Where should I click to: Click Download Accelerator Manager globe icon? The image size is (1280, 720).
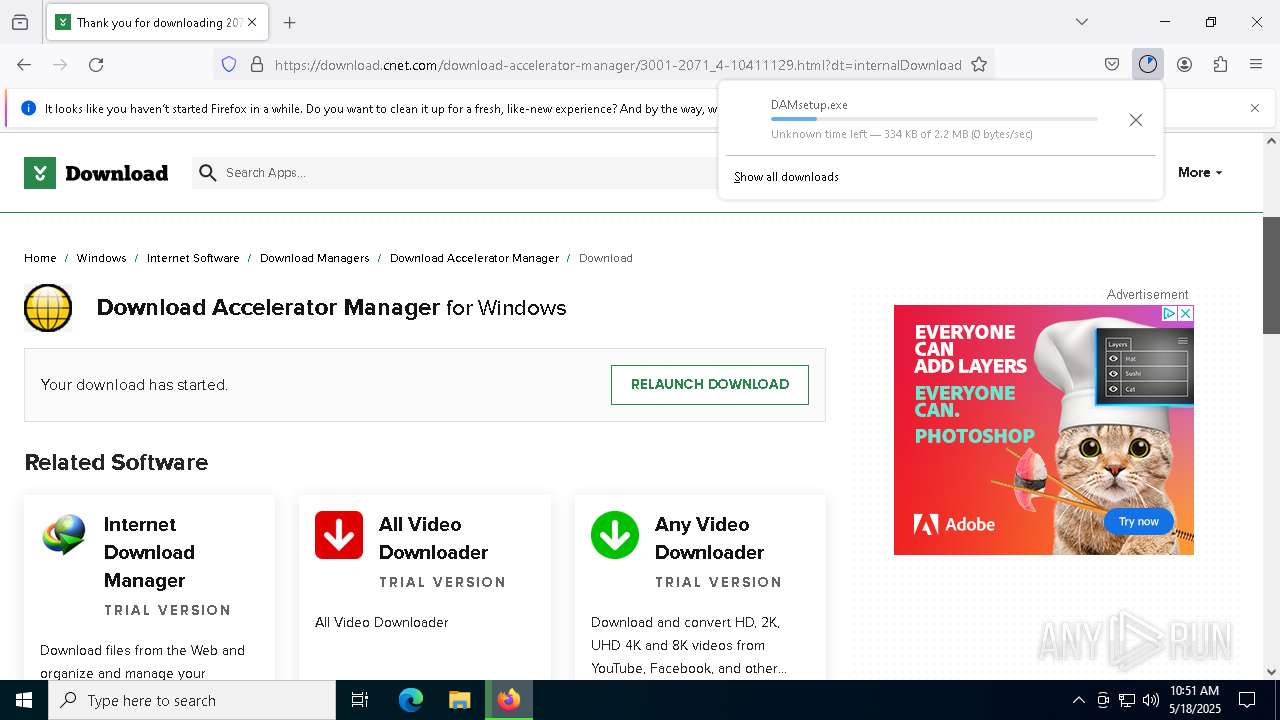(48, 308)
